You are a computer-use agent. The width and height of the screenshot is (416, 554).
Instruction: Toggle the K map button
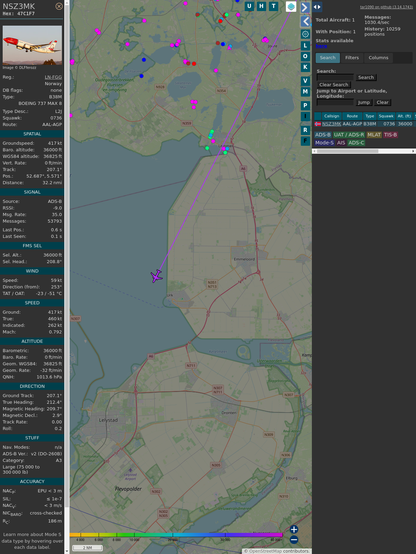pos(305,67)
